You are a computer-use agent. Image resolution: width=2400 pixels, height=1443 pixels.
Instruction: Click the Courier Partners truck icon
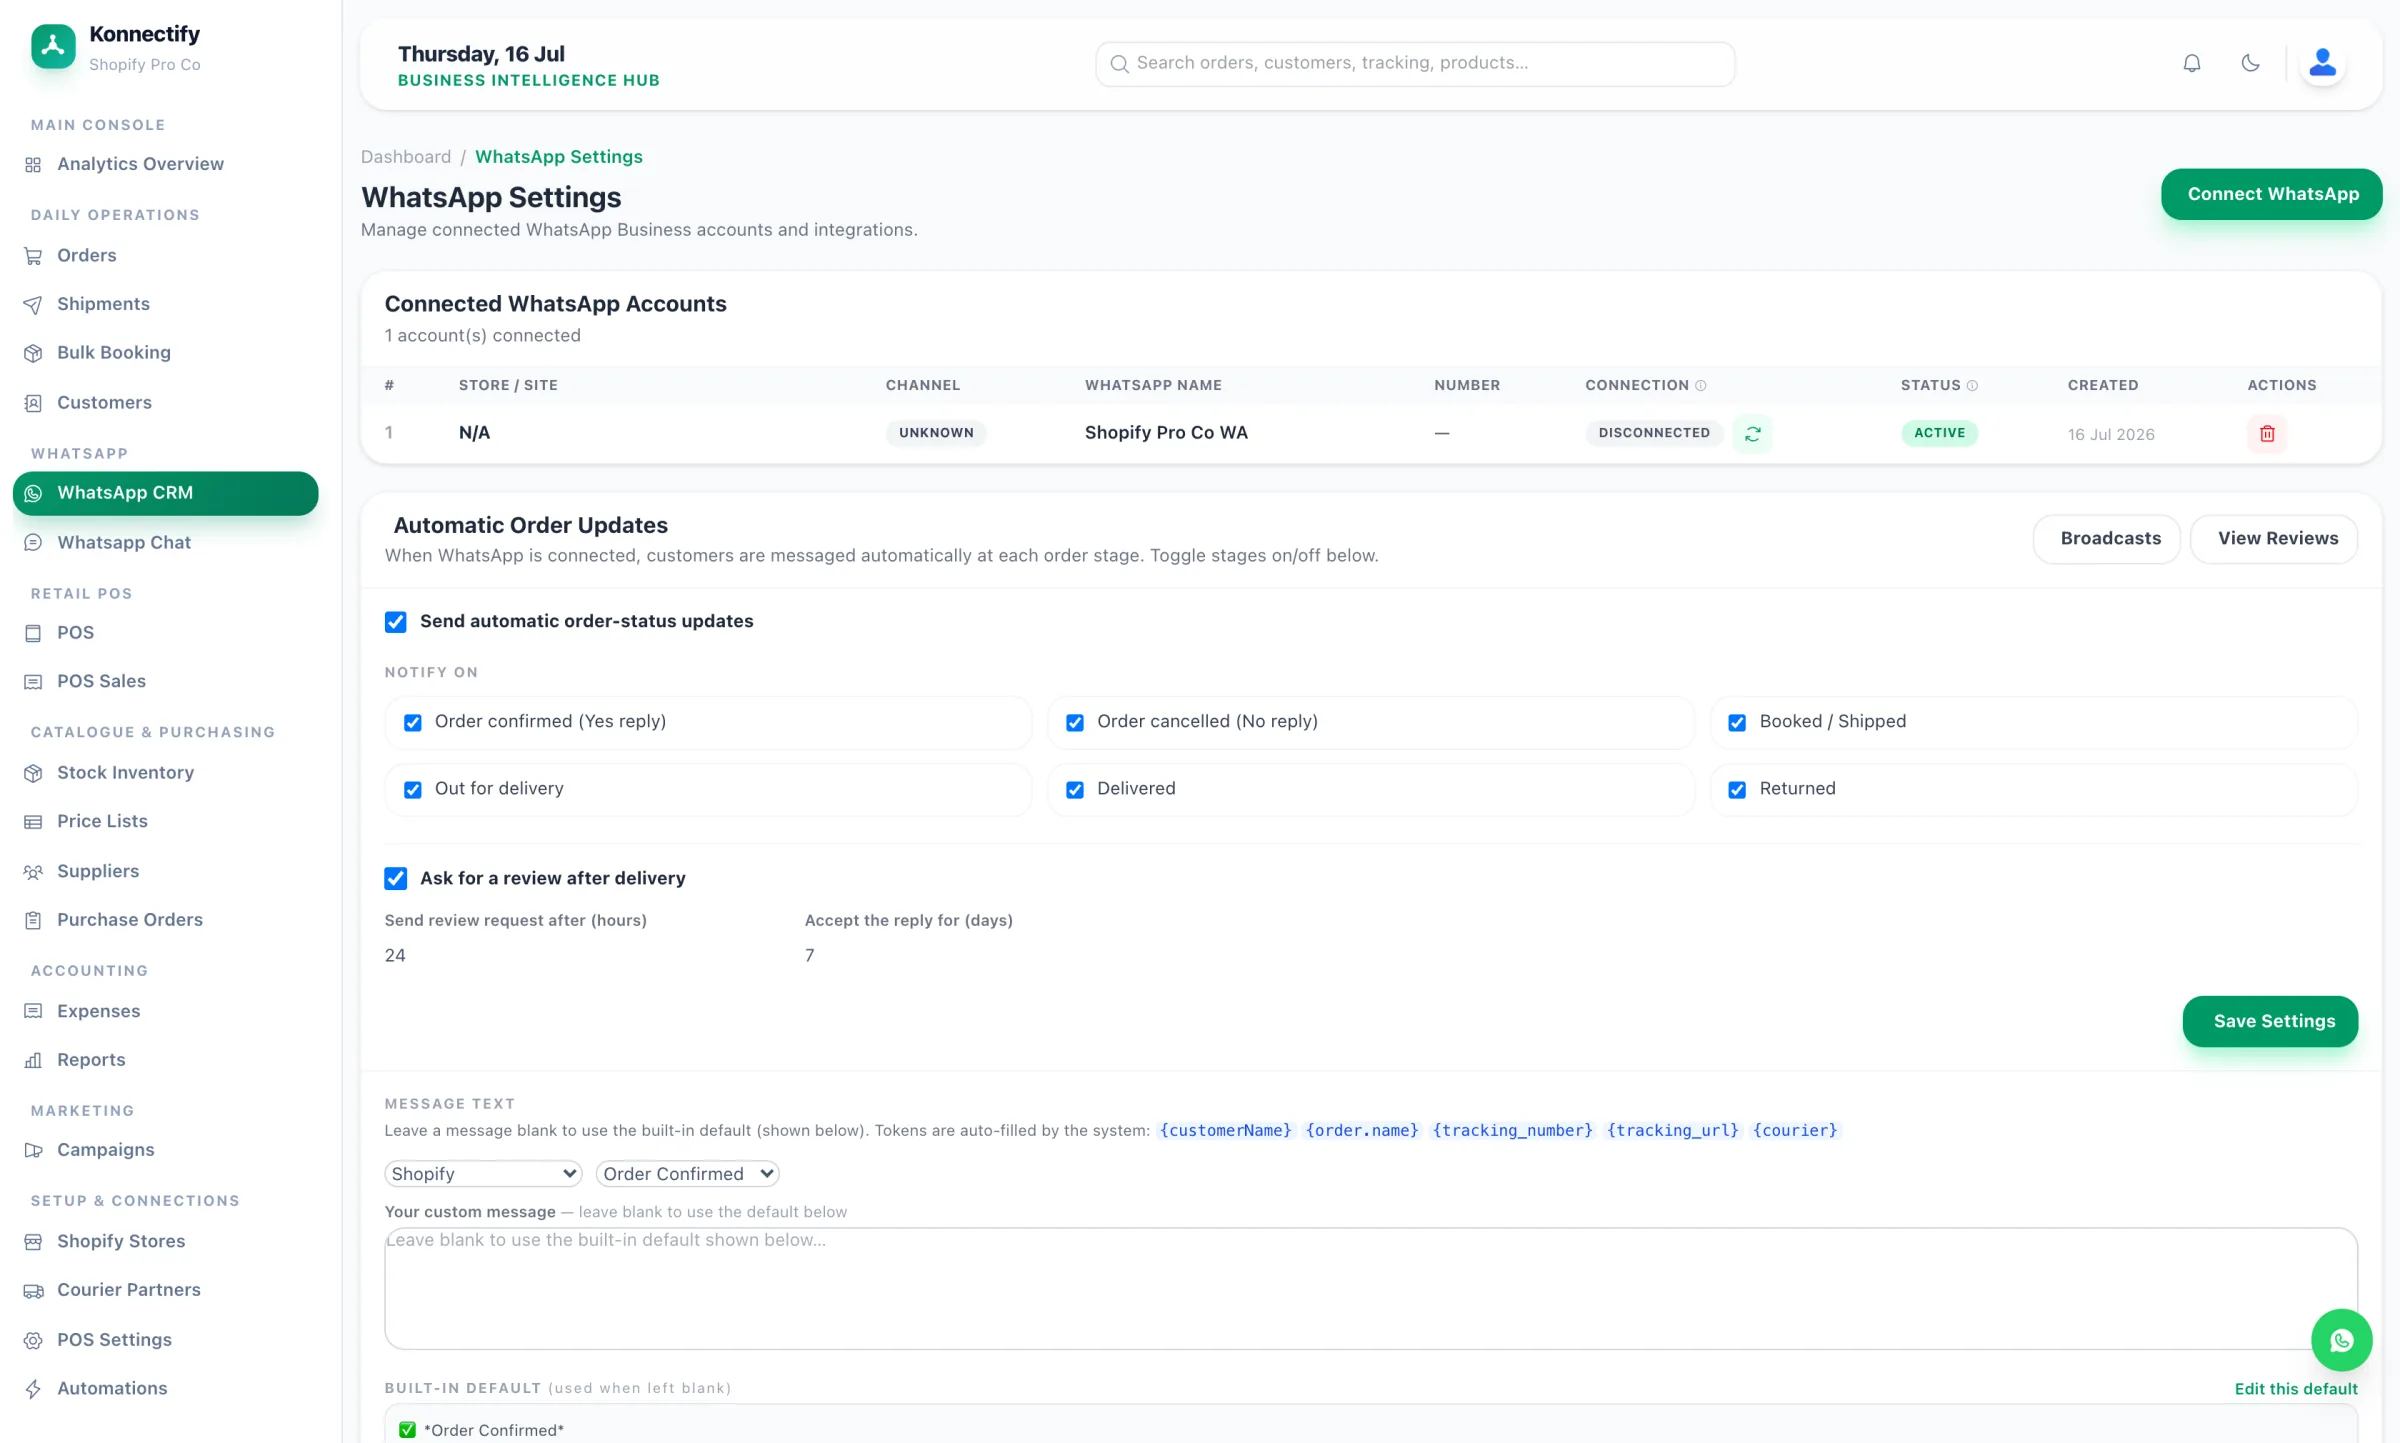click(x=33, y=1291)
